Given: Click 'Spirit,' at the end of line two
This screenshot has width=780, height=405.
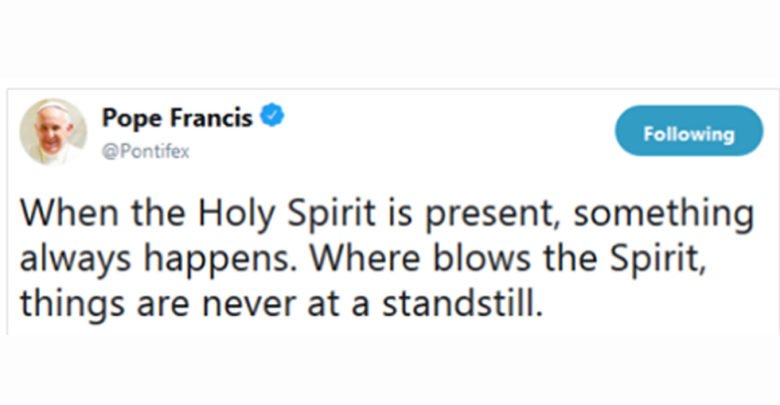Looking at the screenshot, I should pyautogui.click(x=658, y=258).
